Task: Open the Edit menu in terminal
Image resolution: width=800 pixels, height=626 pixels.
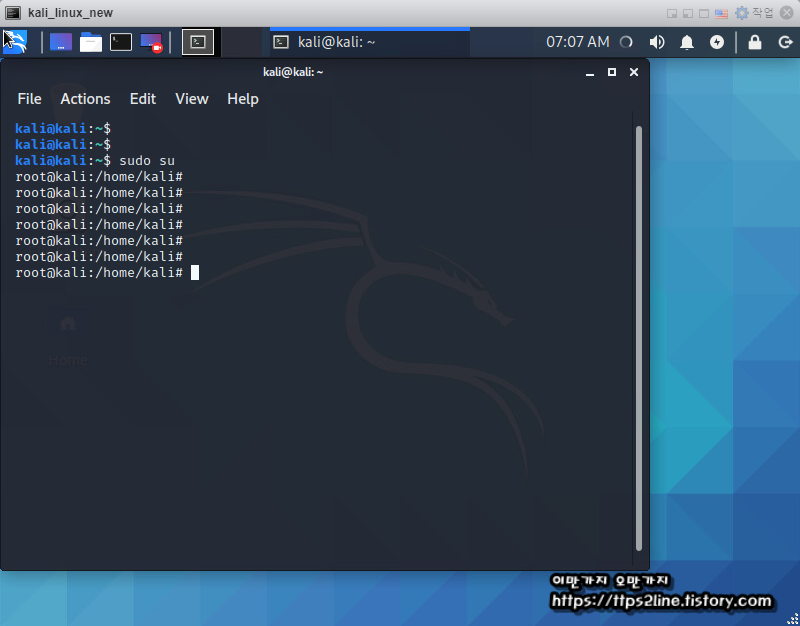Action: 143,99
